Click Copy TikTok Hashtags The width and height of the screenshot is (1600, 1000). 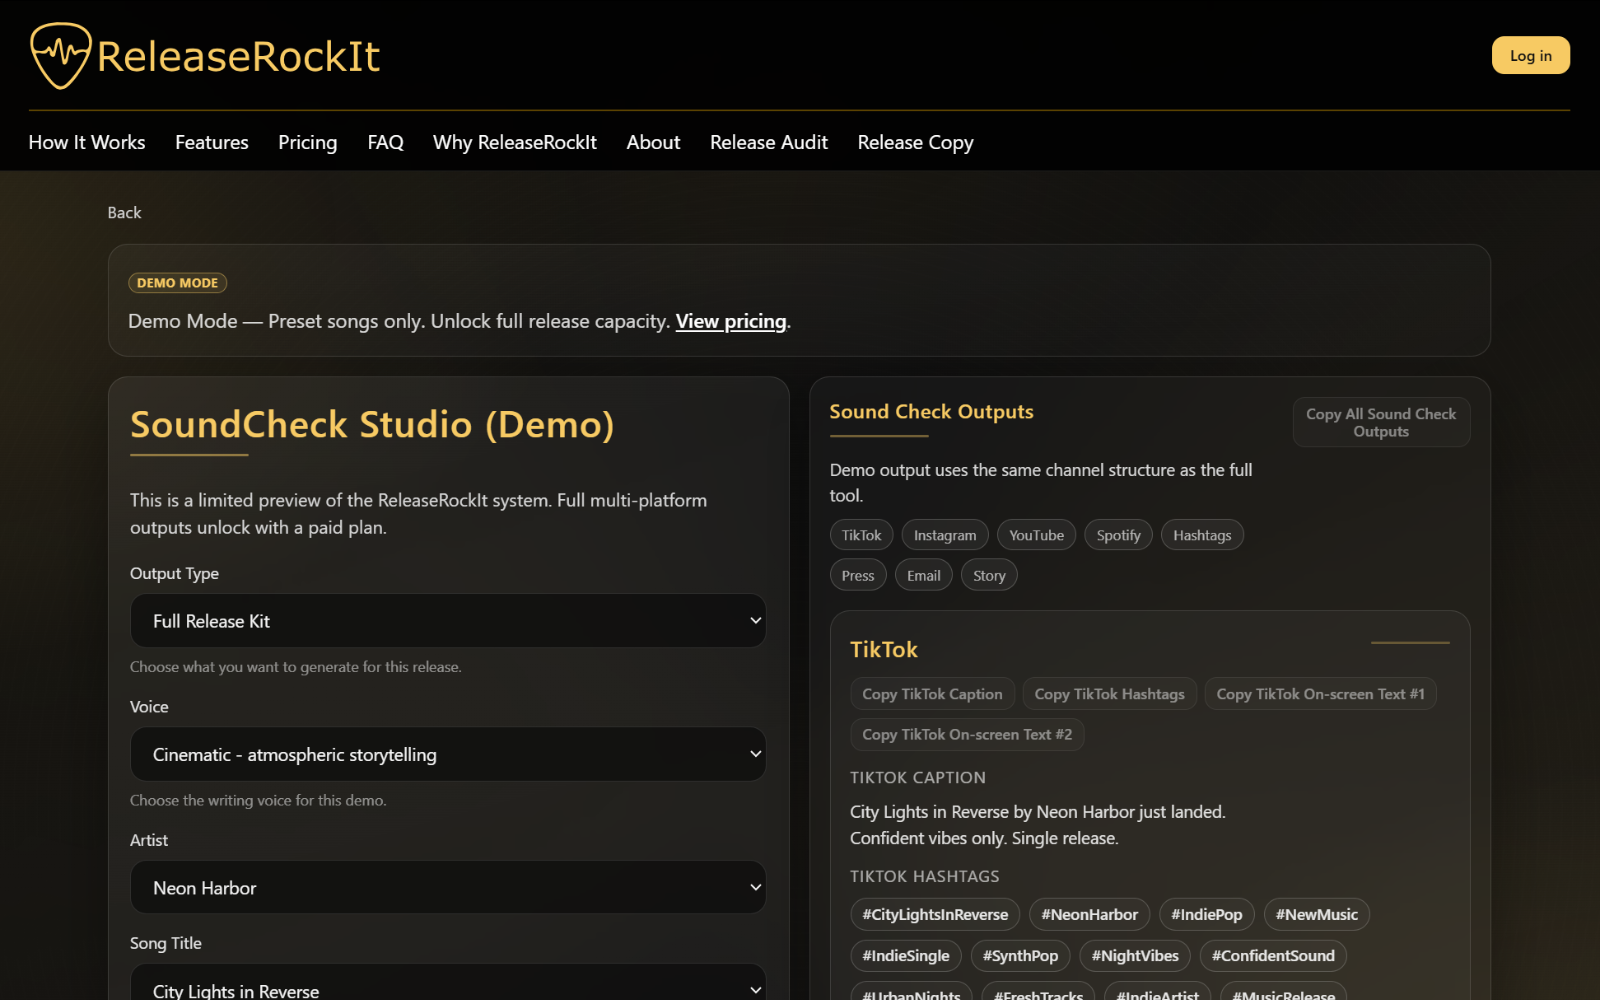(x=1109, y=693)
